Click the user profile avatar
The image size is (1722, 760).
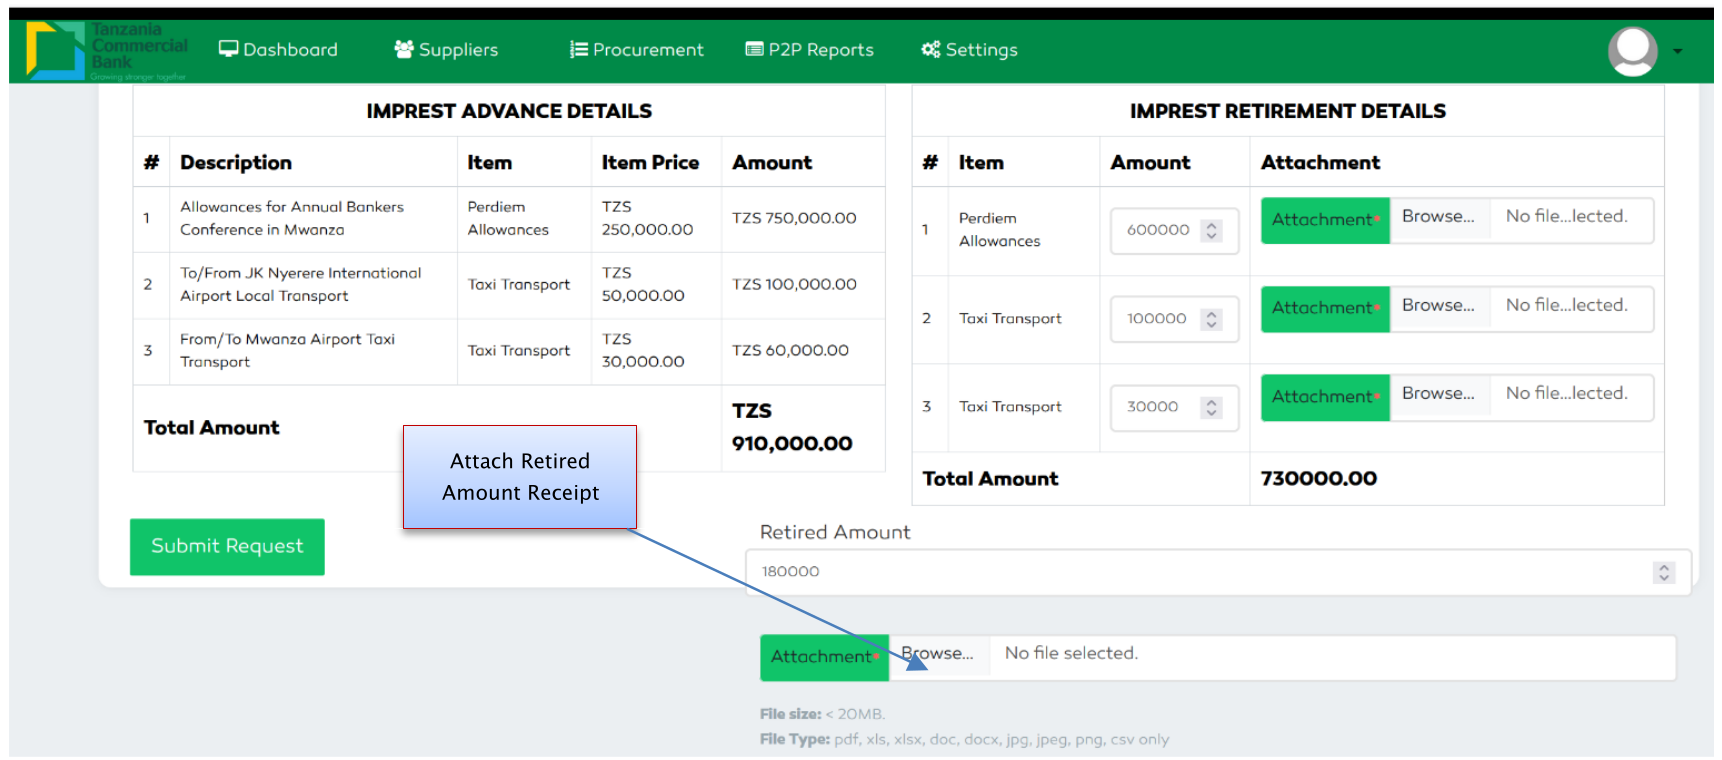1632,50
